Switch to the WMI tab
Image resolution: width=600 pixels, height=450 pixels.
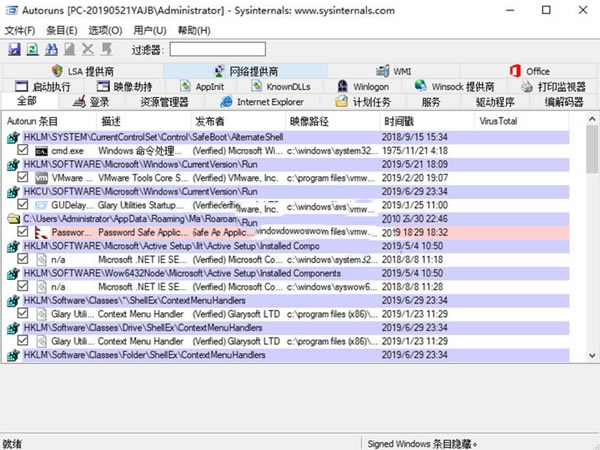tap(394, 71)
